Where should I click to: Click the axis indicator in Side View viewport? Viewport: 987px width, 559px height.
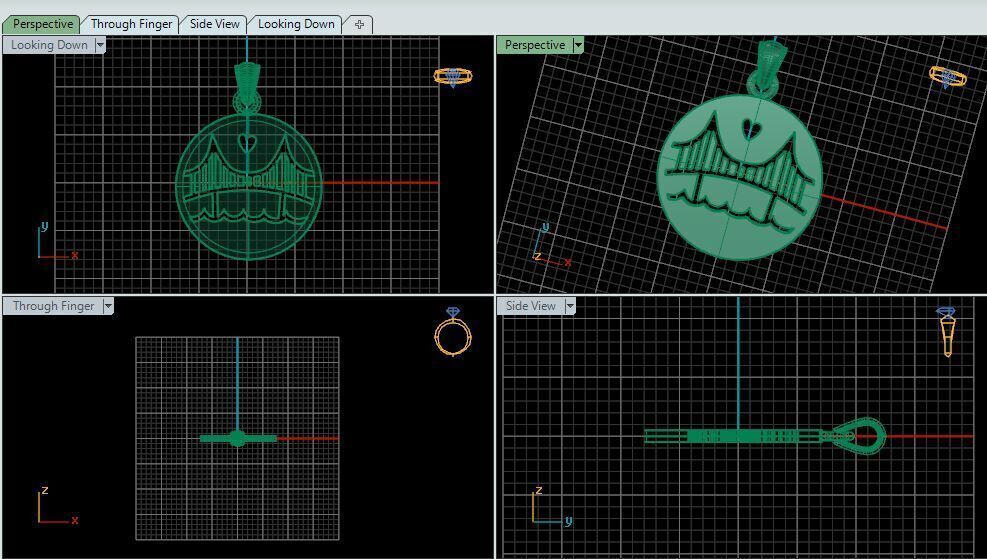553,505
